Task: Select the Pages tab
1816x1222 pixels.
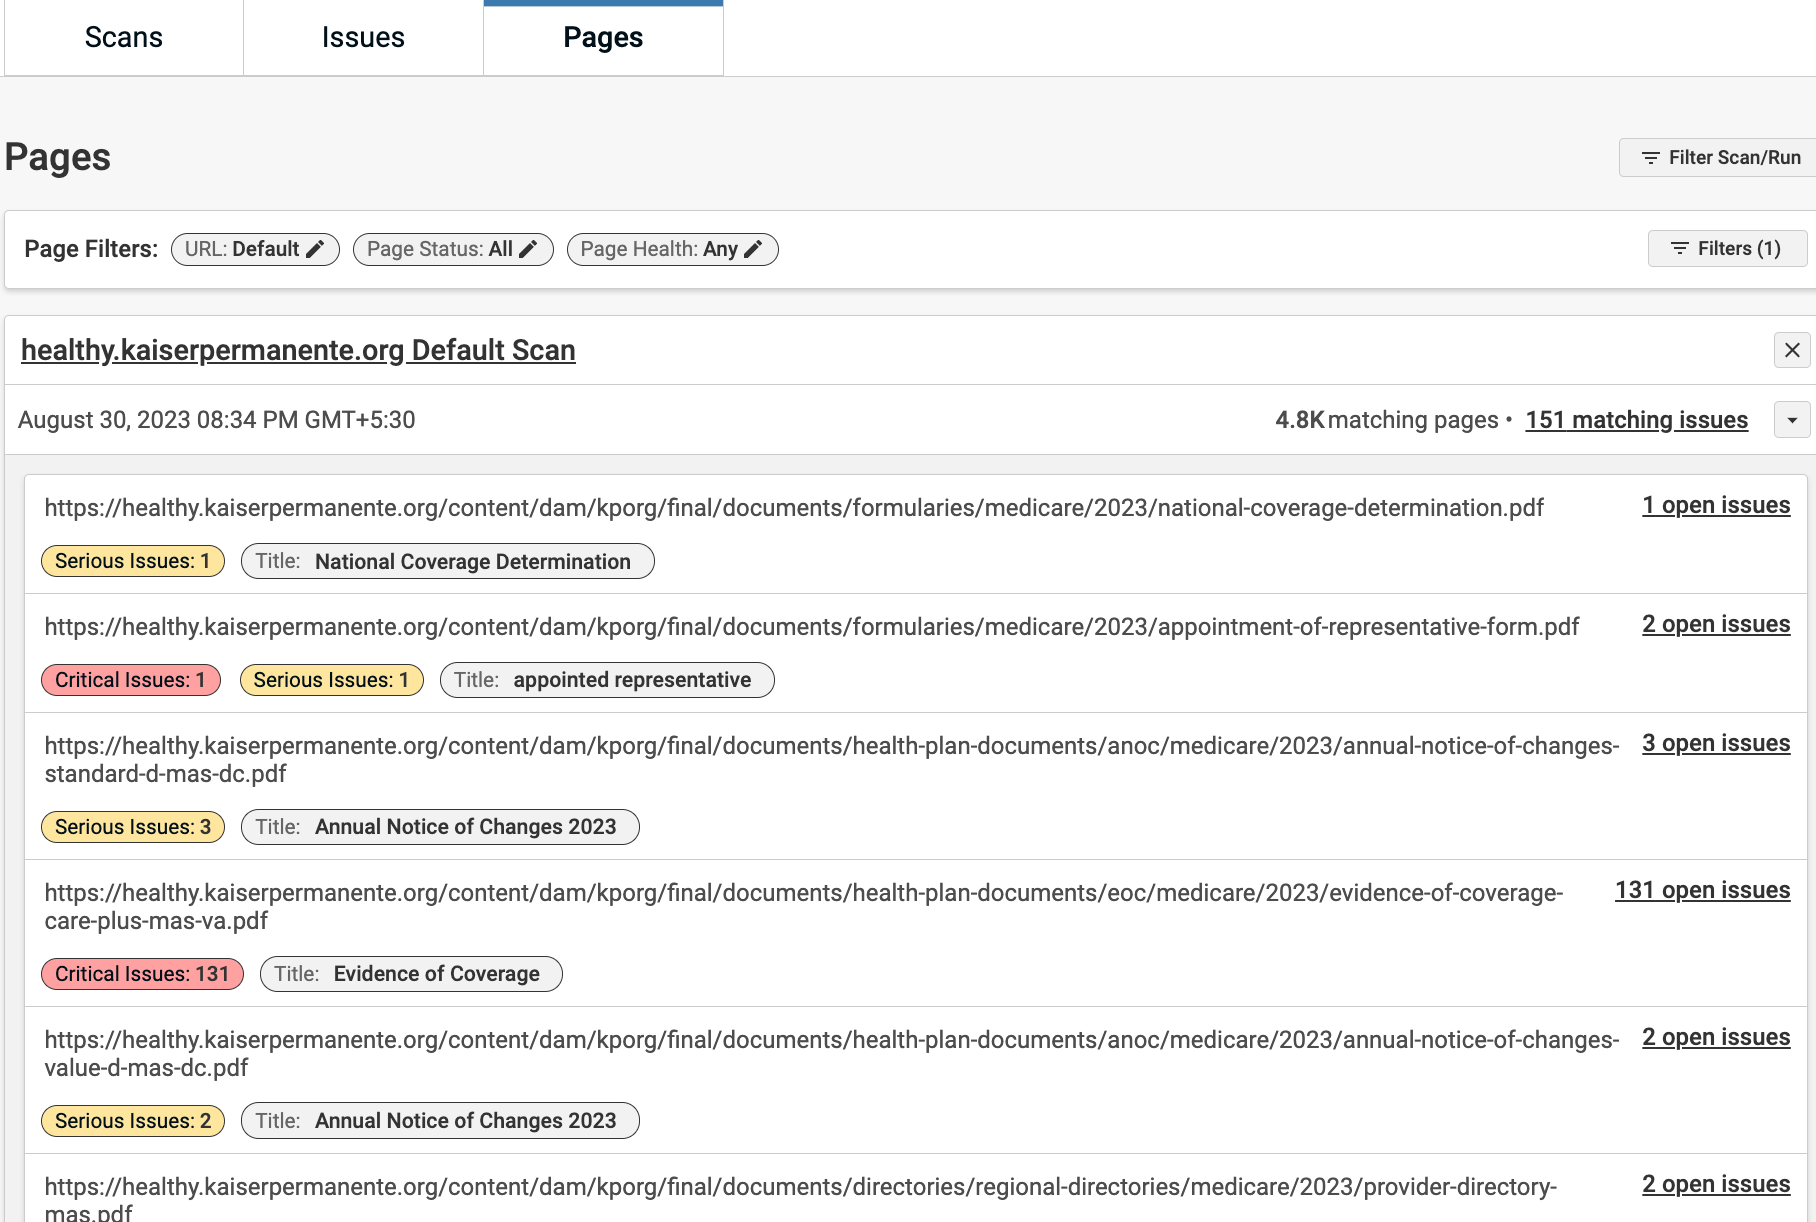Action: 603,38
